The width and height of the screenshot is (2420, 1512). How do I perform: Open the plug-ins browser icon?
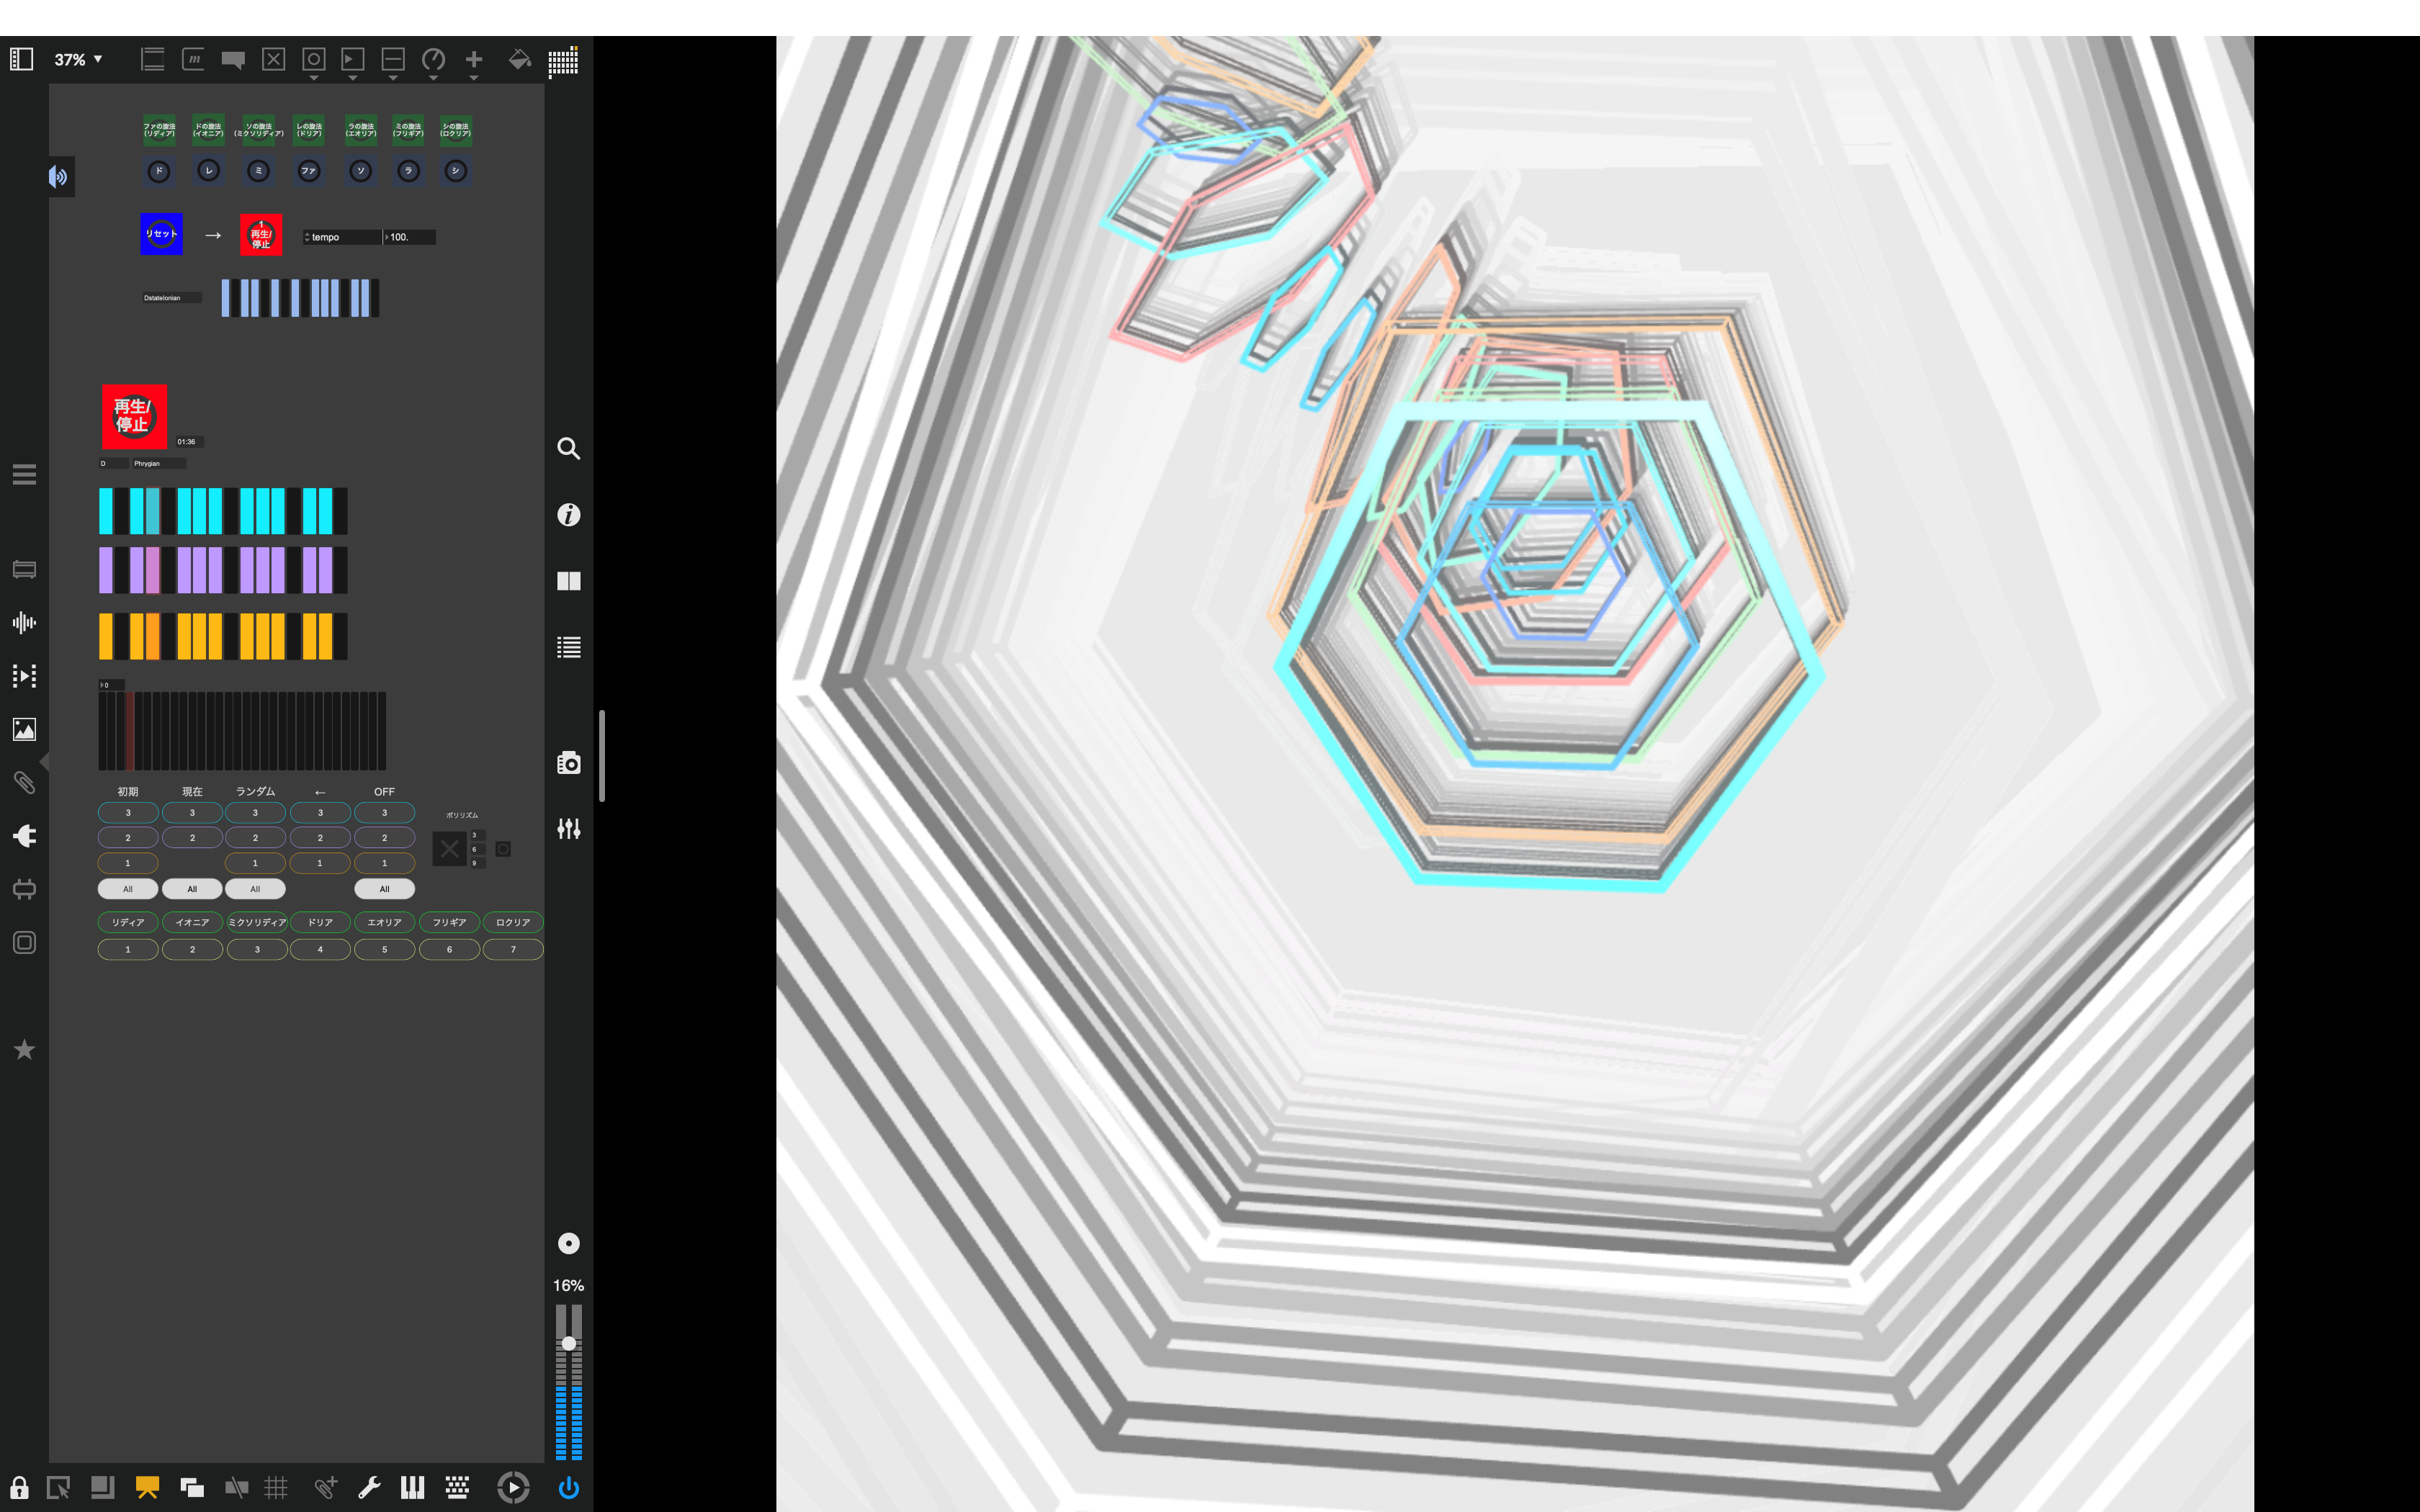click(x=24, y=836)
